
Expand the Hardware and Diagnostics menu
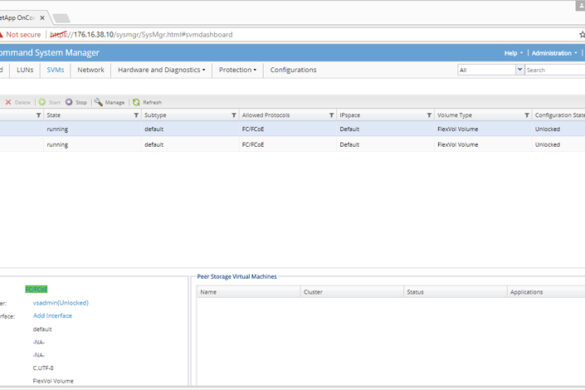(161, 70)
